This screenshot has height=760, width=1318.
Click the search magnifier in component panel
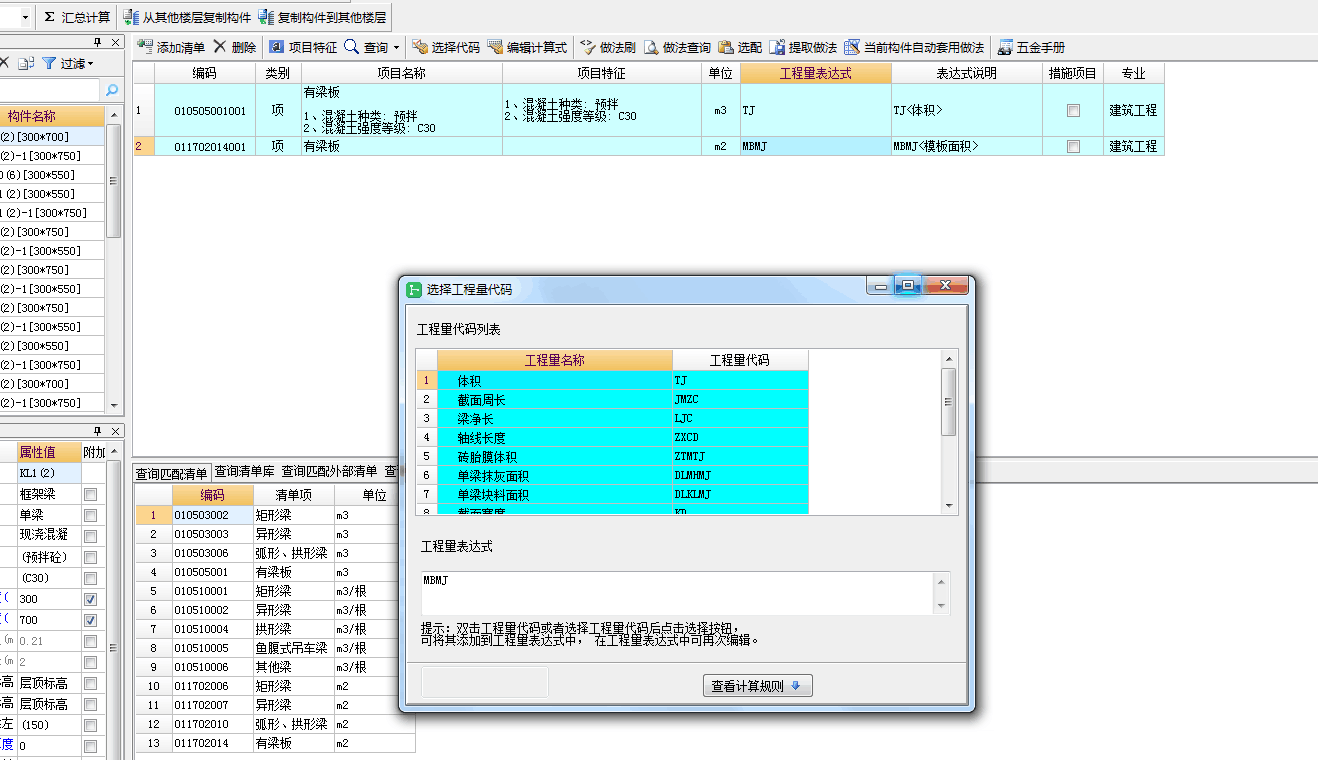tap(112, 90)
